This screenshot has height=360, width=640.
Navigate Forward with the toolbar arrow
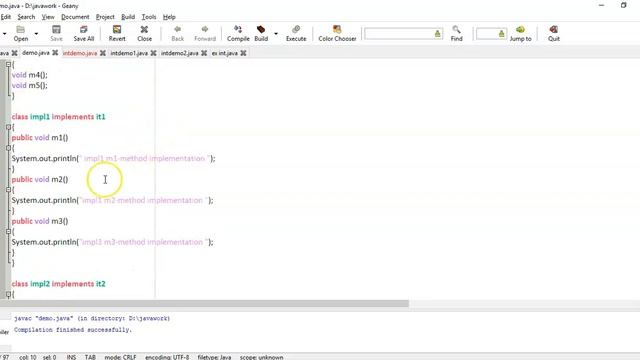tap(205, 33)
